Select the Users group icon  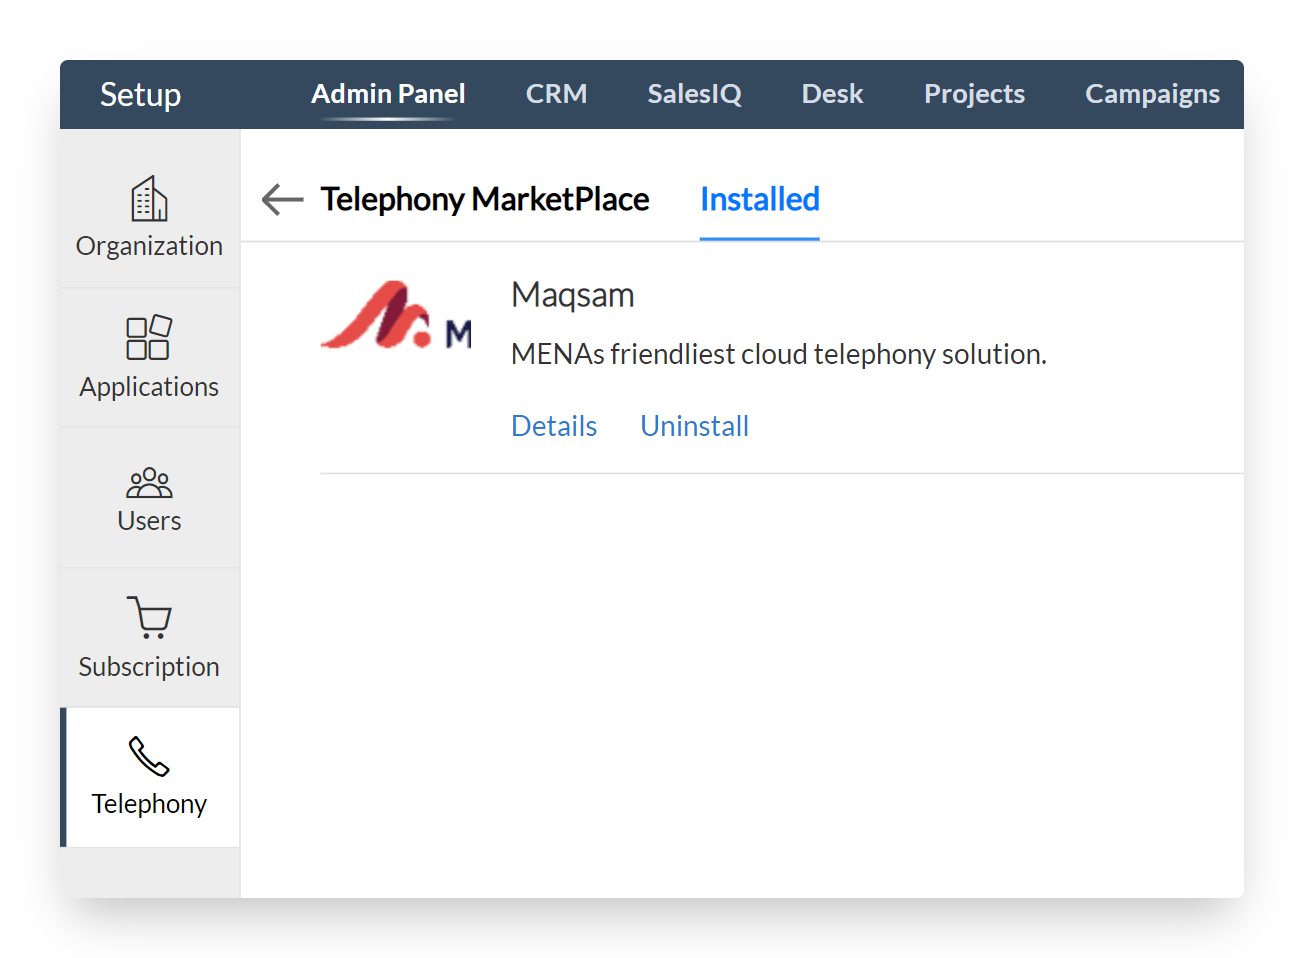[149, 482]
